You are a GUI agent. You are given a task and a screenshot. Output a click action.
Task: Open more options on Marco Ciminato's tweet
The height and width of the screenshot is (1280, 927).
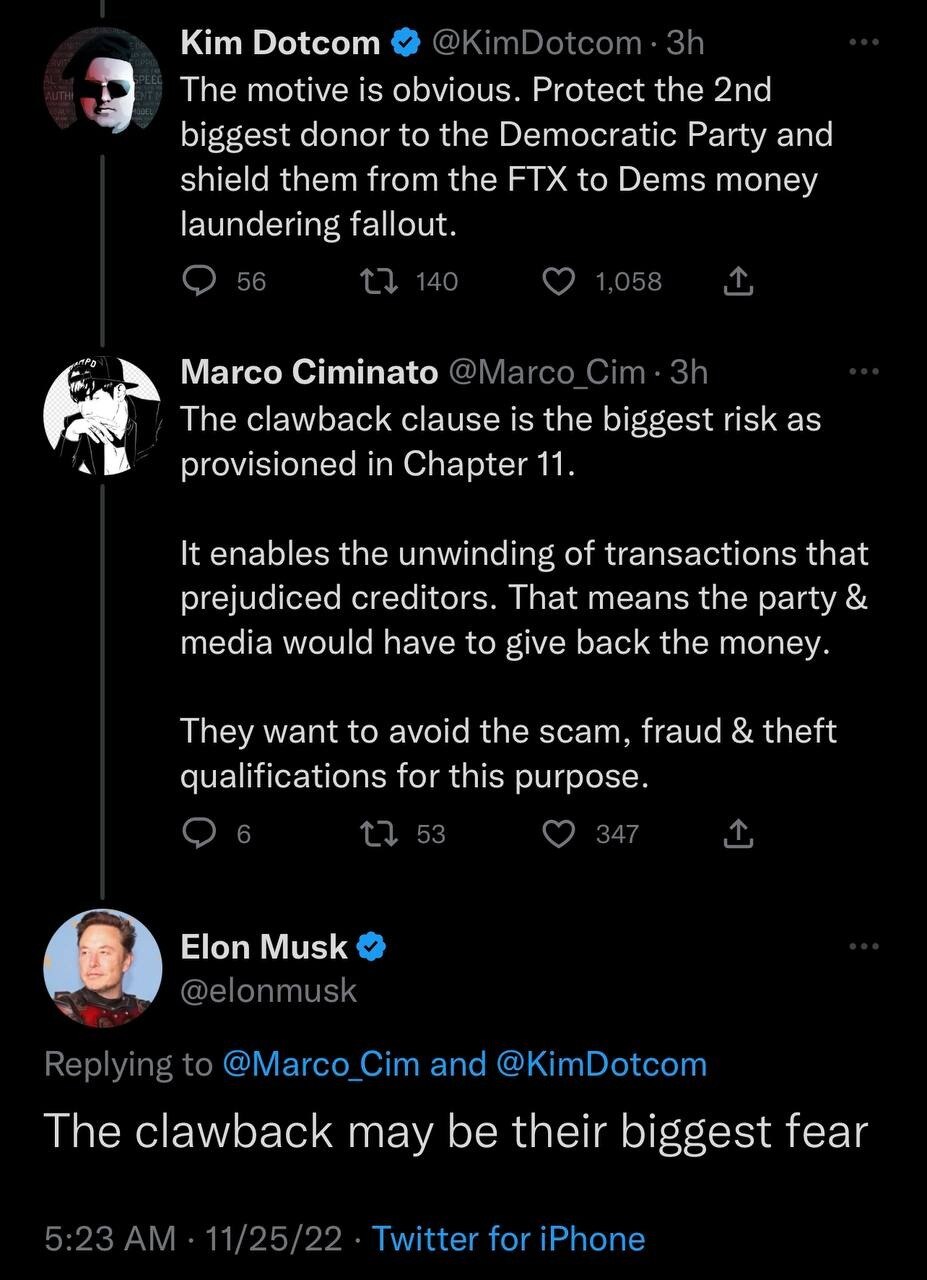862,372
